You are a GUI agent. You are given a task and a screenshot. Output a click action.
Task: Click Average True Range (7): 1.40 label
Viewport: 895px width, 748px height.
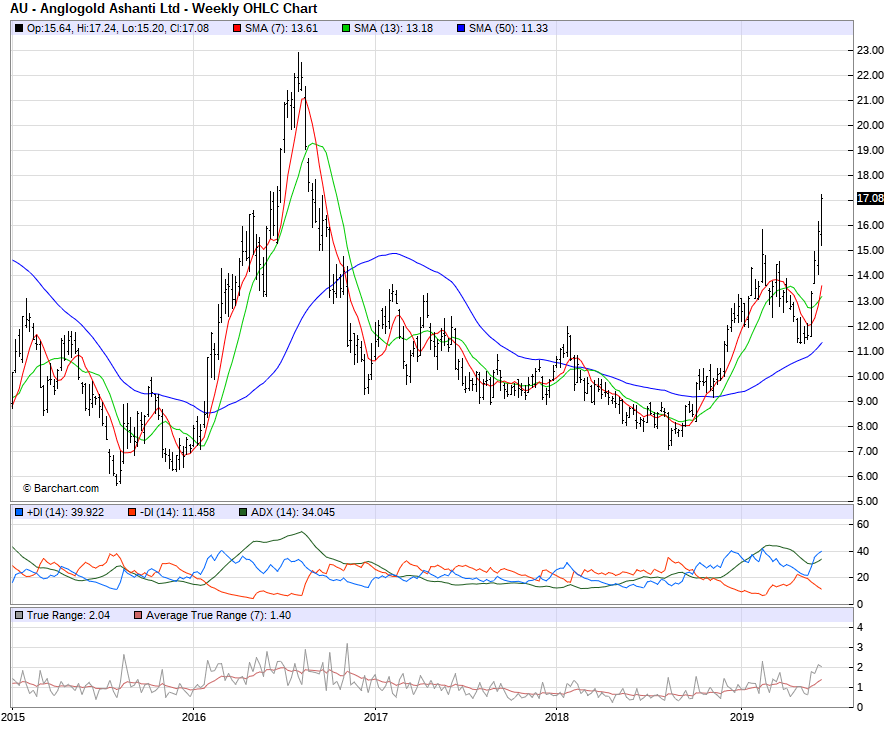pos(219,615)
